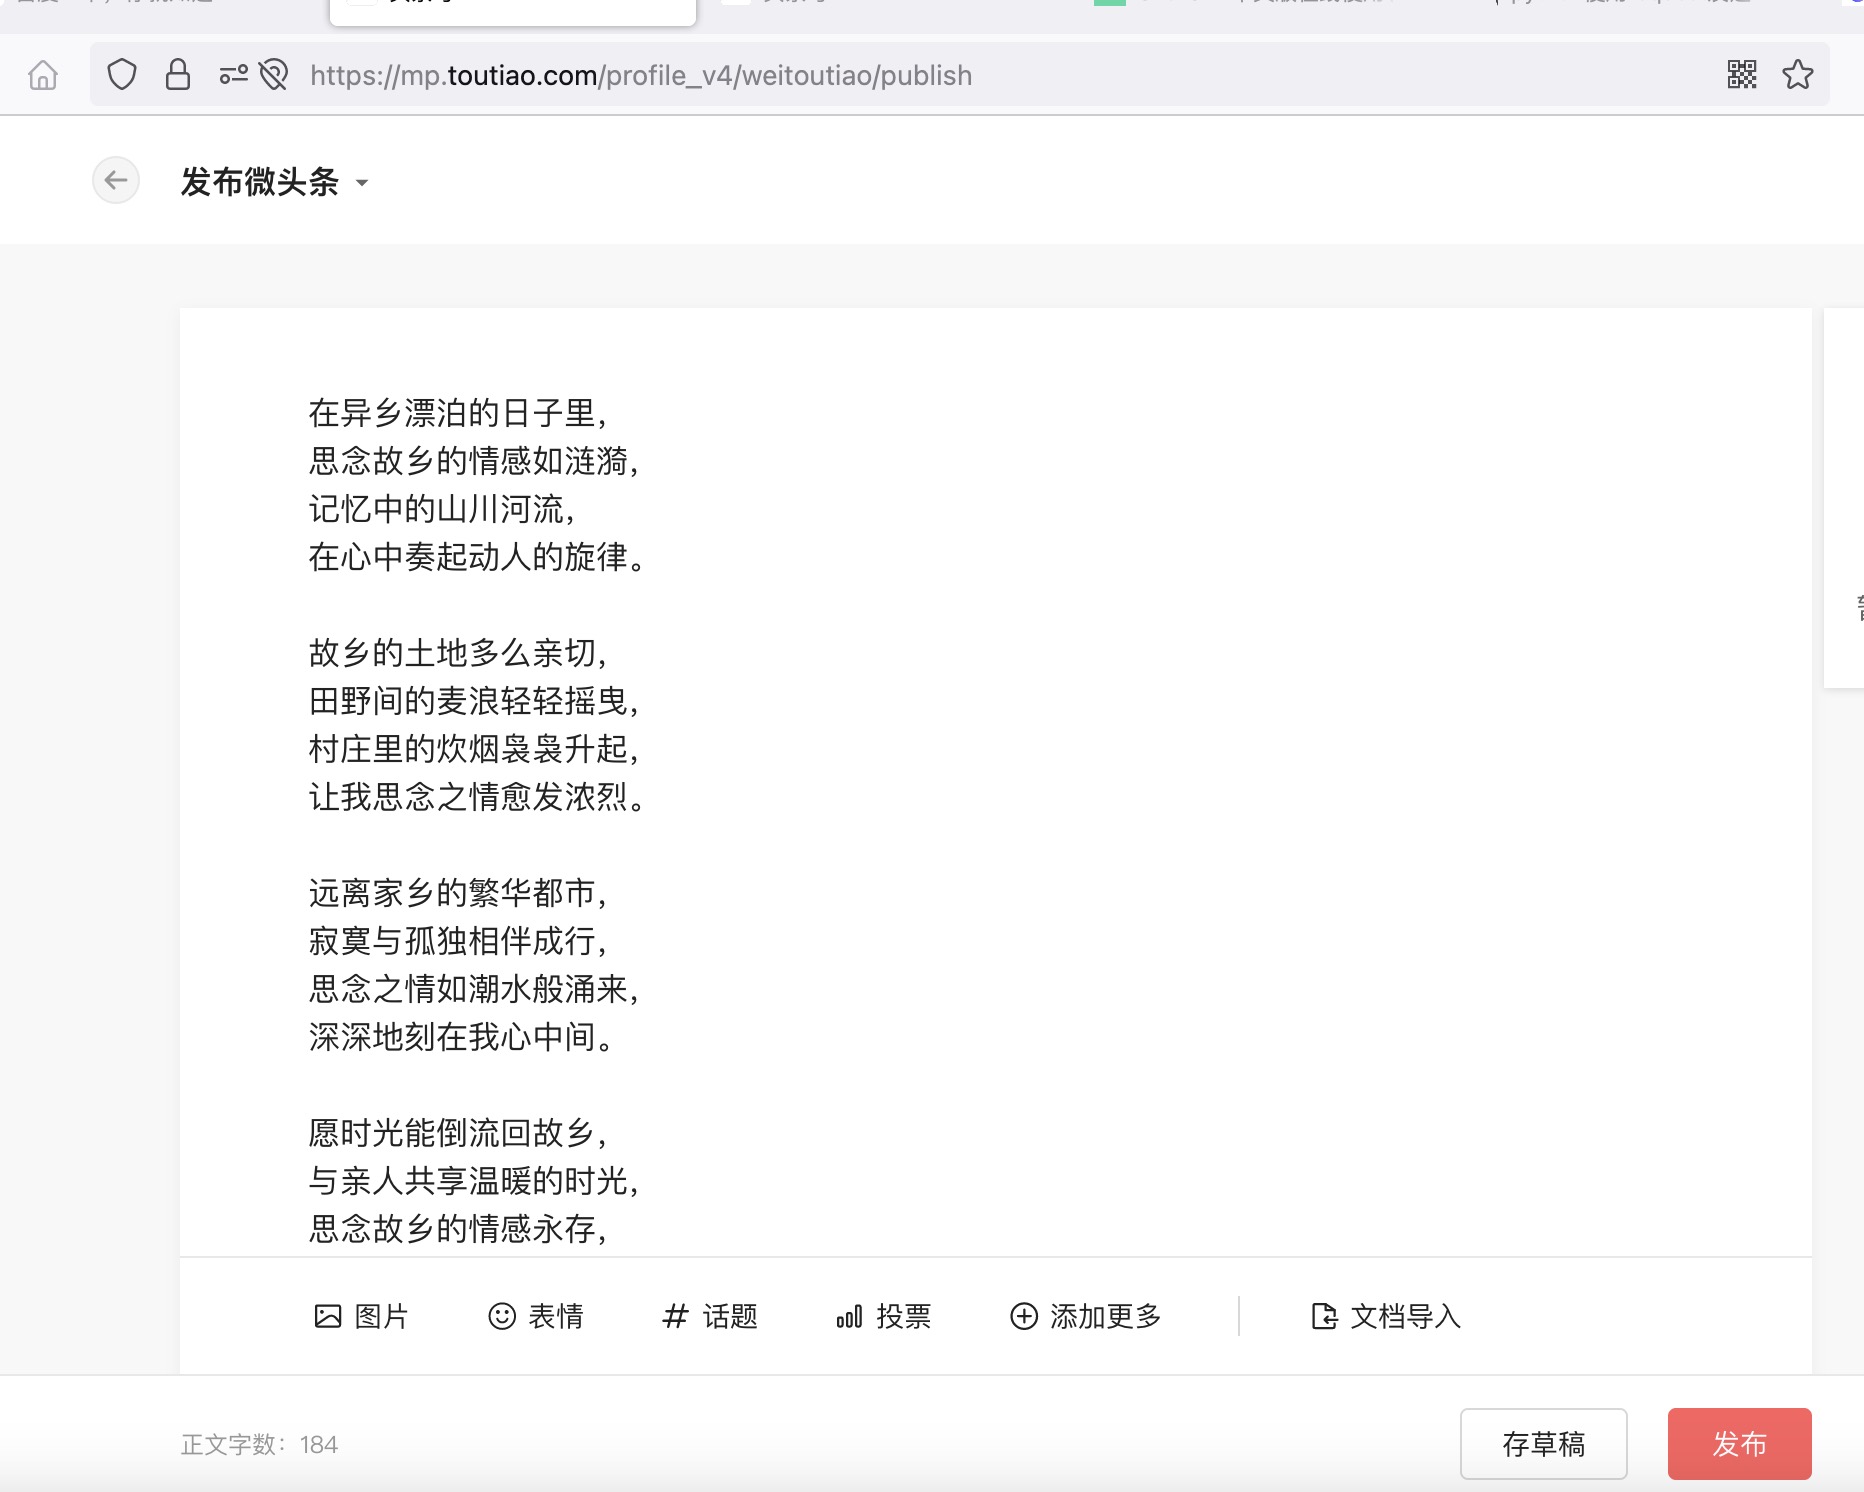The width and height of the screenshot is (1864, 1492).
Task: Click the line 思念之情如潮水般涌来
Action: 474,989
